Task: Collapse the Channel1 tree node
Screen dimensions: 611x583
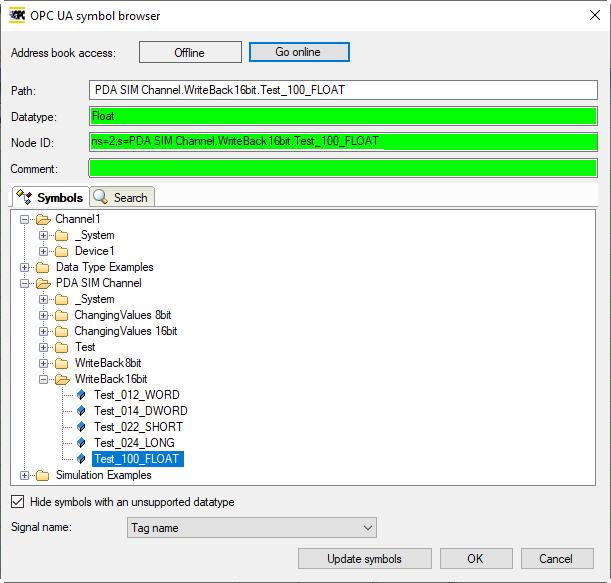Action: tap(25, 220)
